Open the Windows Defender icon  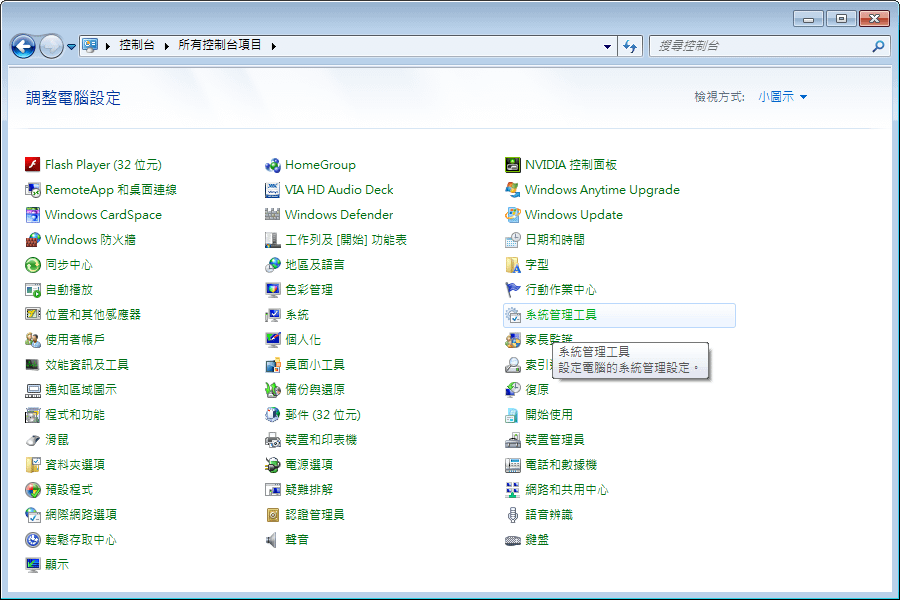point(273,215)
